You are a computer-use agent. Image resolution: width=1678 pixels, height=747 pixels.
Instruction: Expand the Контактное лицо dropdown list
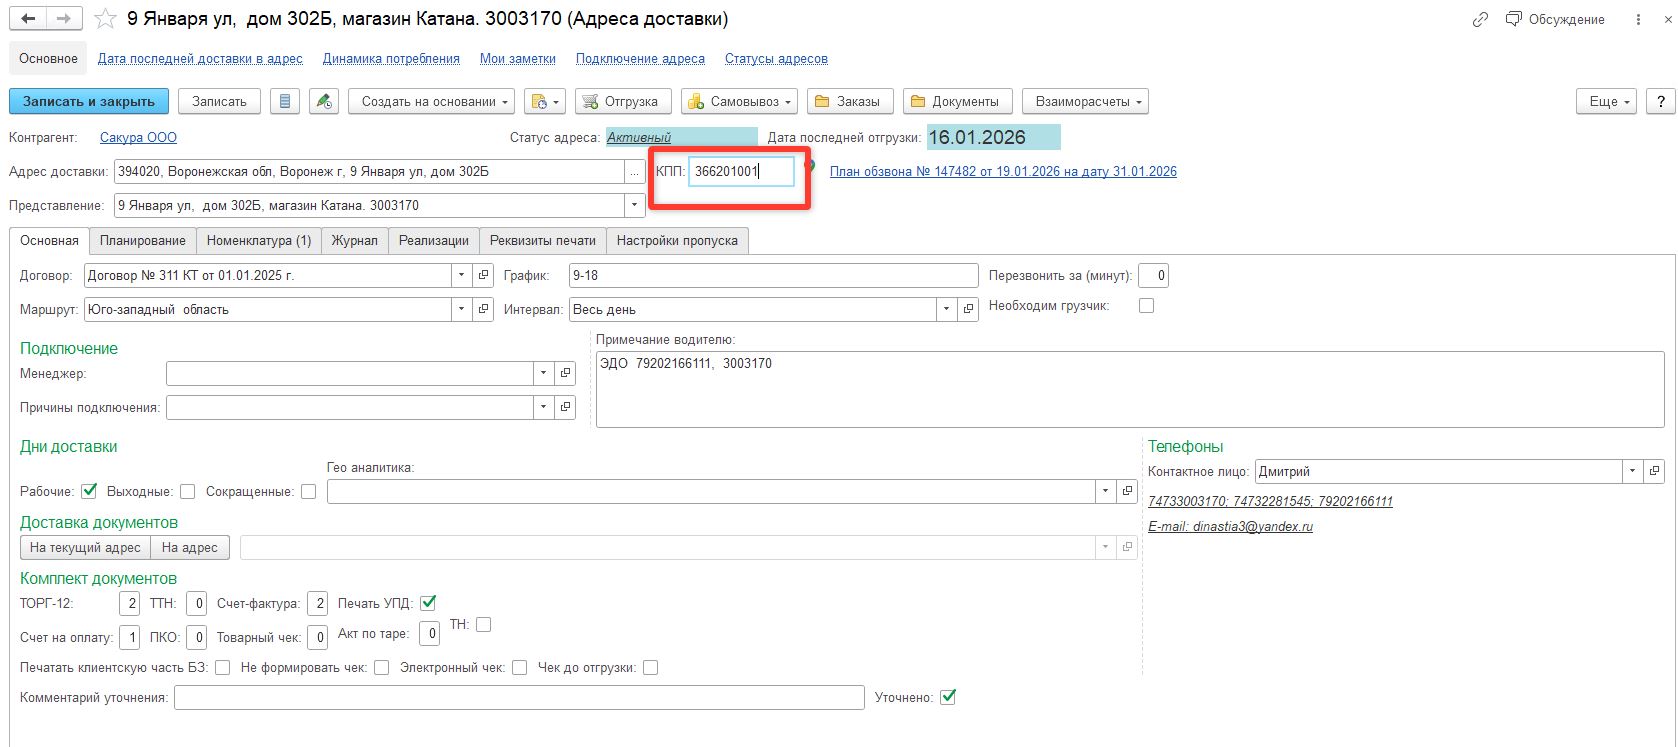[x=1632, y=471]
